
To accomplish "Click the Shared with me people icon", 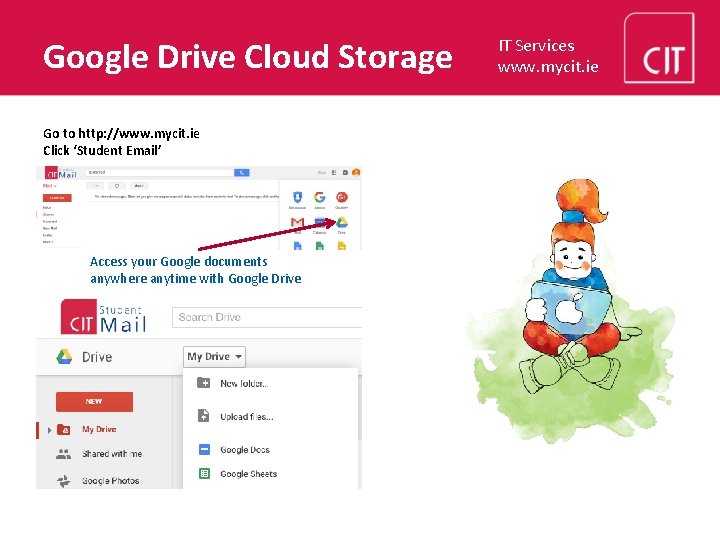I will tap(63, 454).
